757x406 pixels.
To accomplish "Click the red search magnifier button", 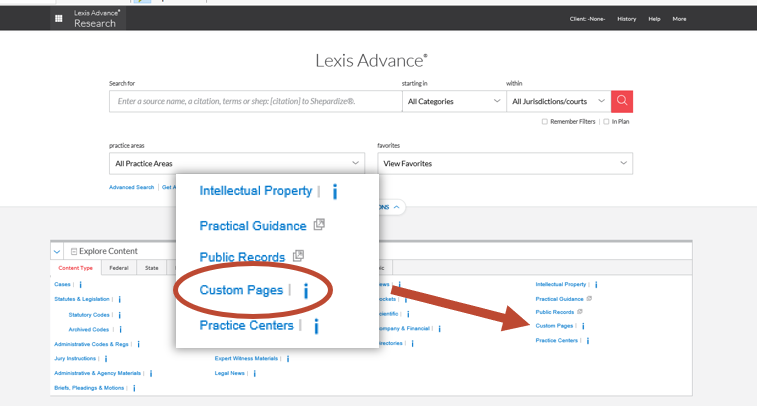I will pyautogui.click(x=622, y=101).
